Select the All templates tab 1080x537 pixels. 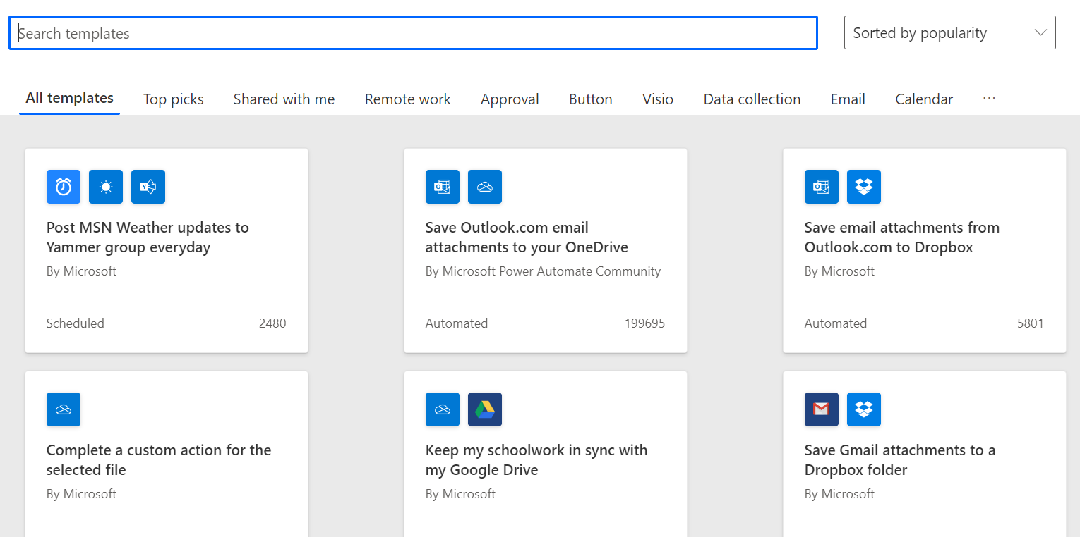(70, 98)
